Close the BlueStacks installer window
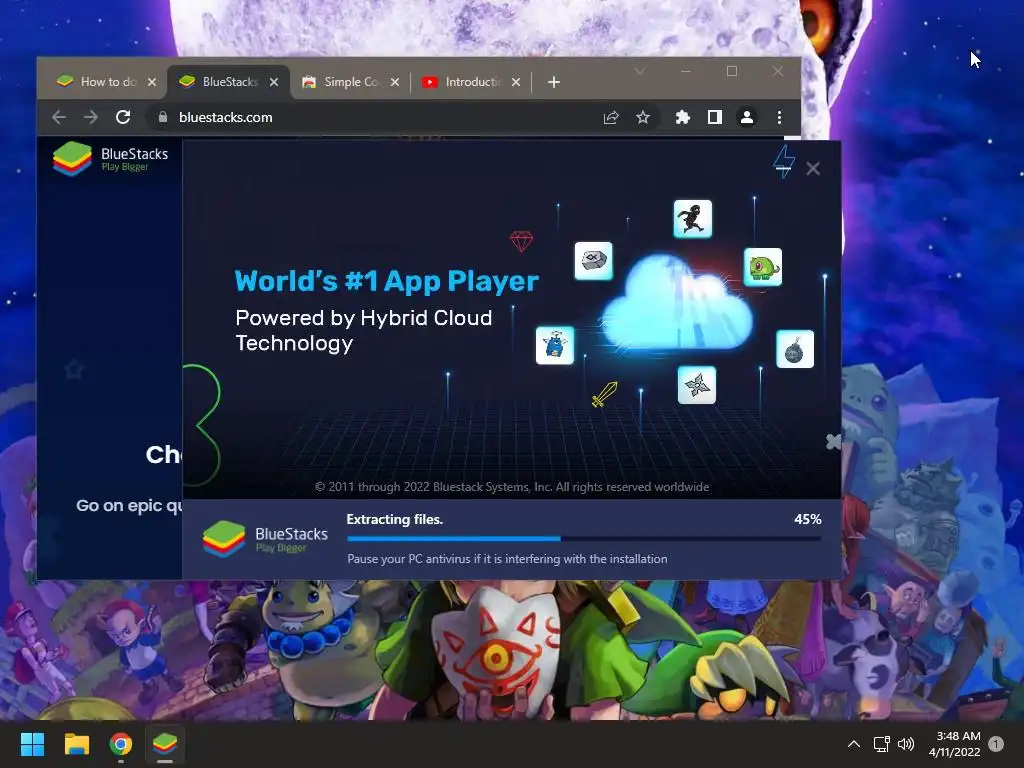 click(x=813, y=169)
